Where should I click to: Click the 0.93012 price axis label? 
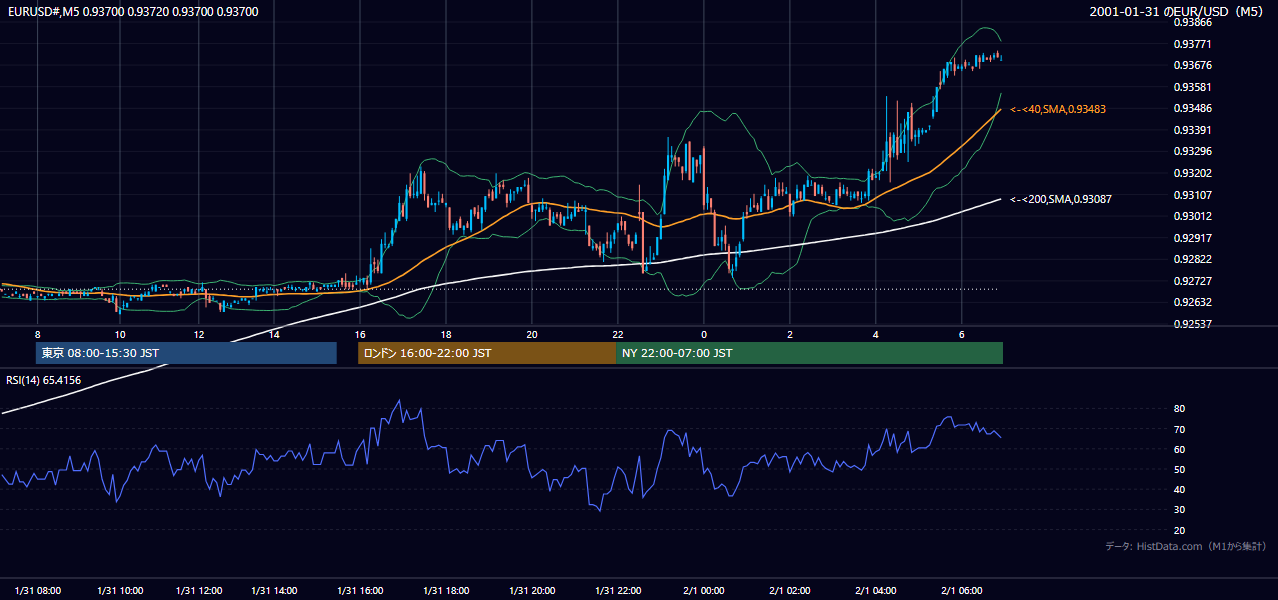[1193, 216]
